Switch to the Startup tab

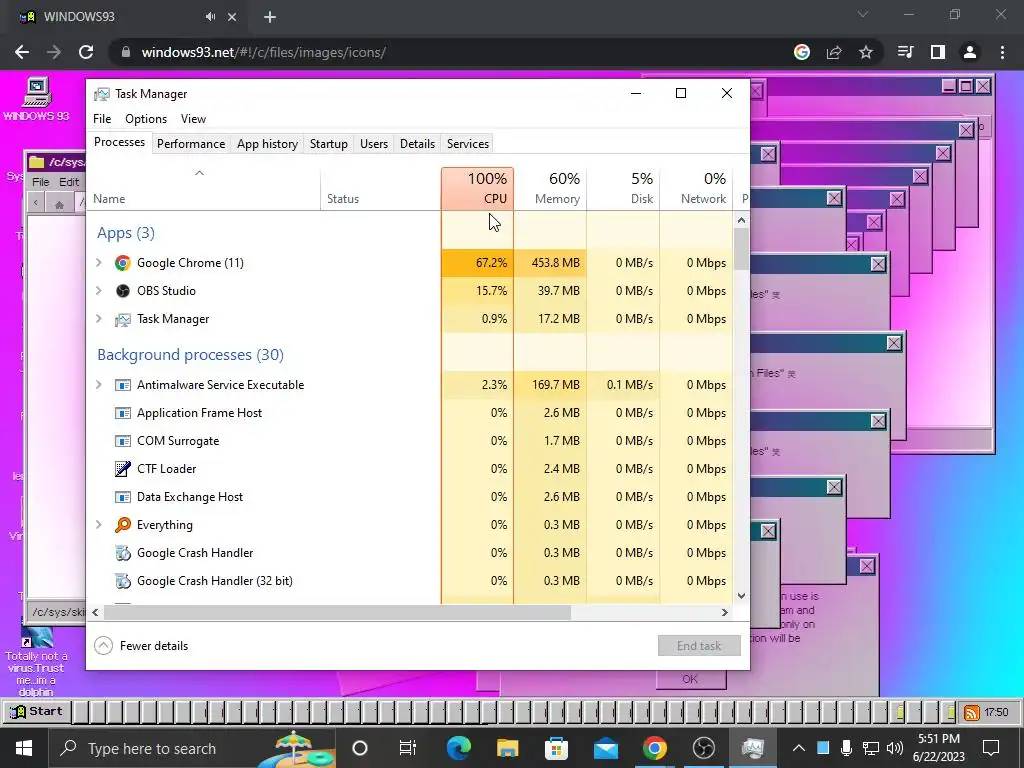(x=328, y=144)
